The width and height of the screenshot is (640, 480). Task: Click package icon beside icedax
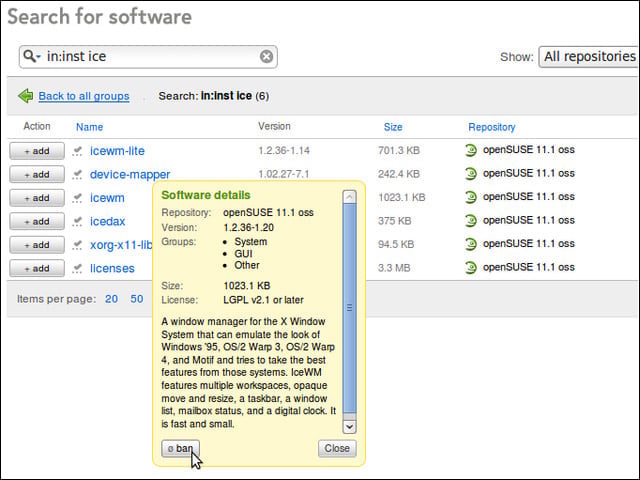[77, 222]
